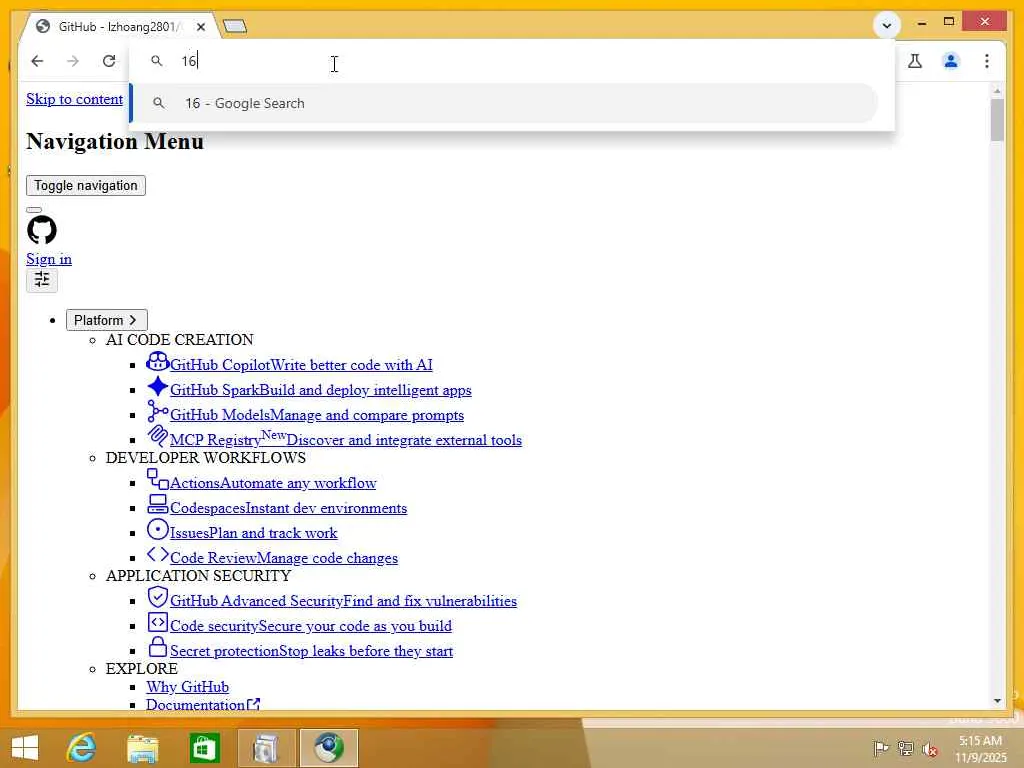This screenshot has height=768, width=1024.
Task: Reload the page with the refresh icon
Action: coord(109,61)
